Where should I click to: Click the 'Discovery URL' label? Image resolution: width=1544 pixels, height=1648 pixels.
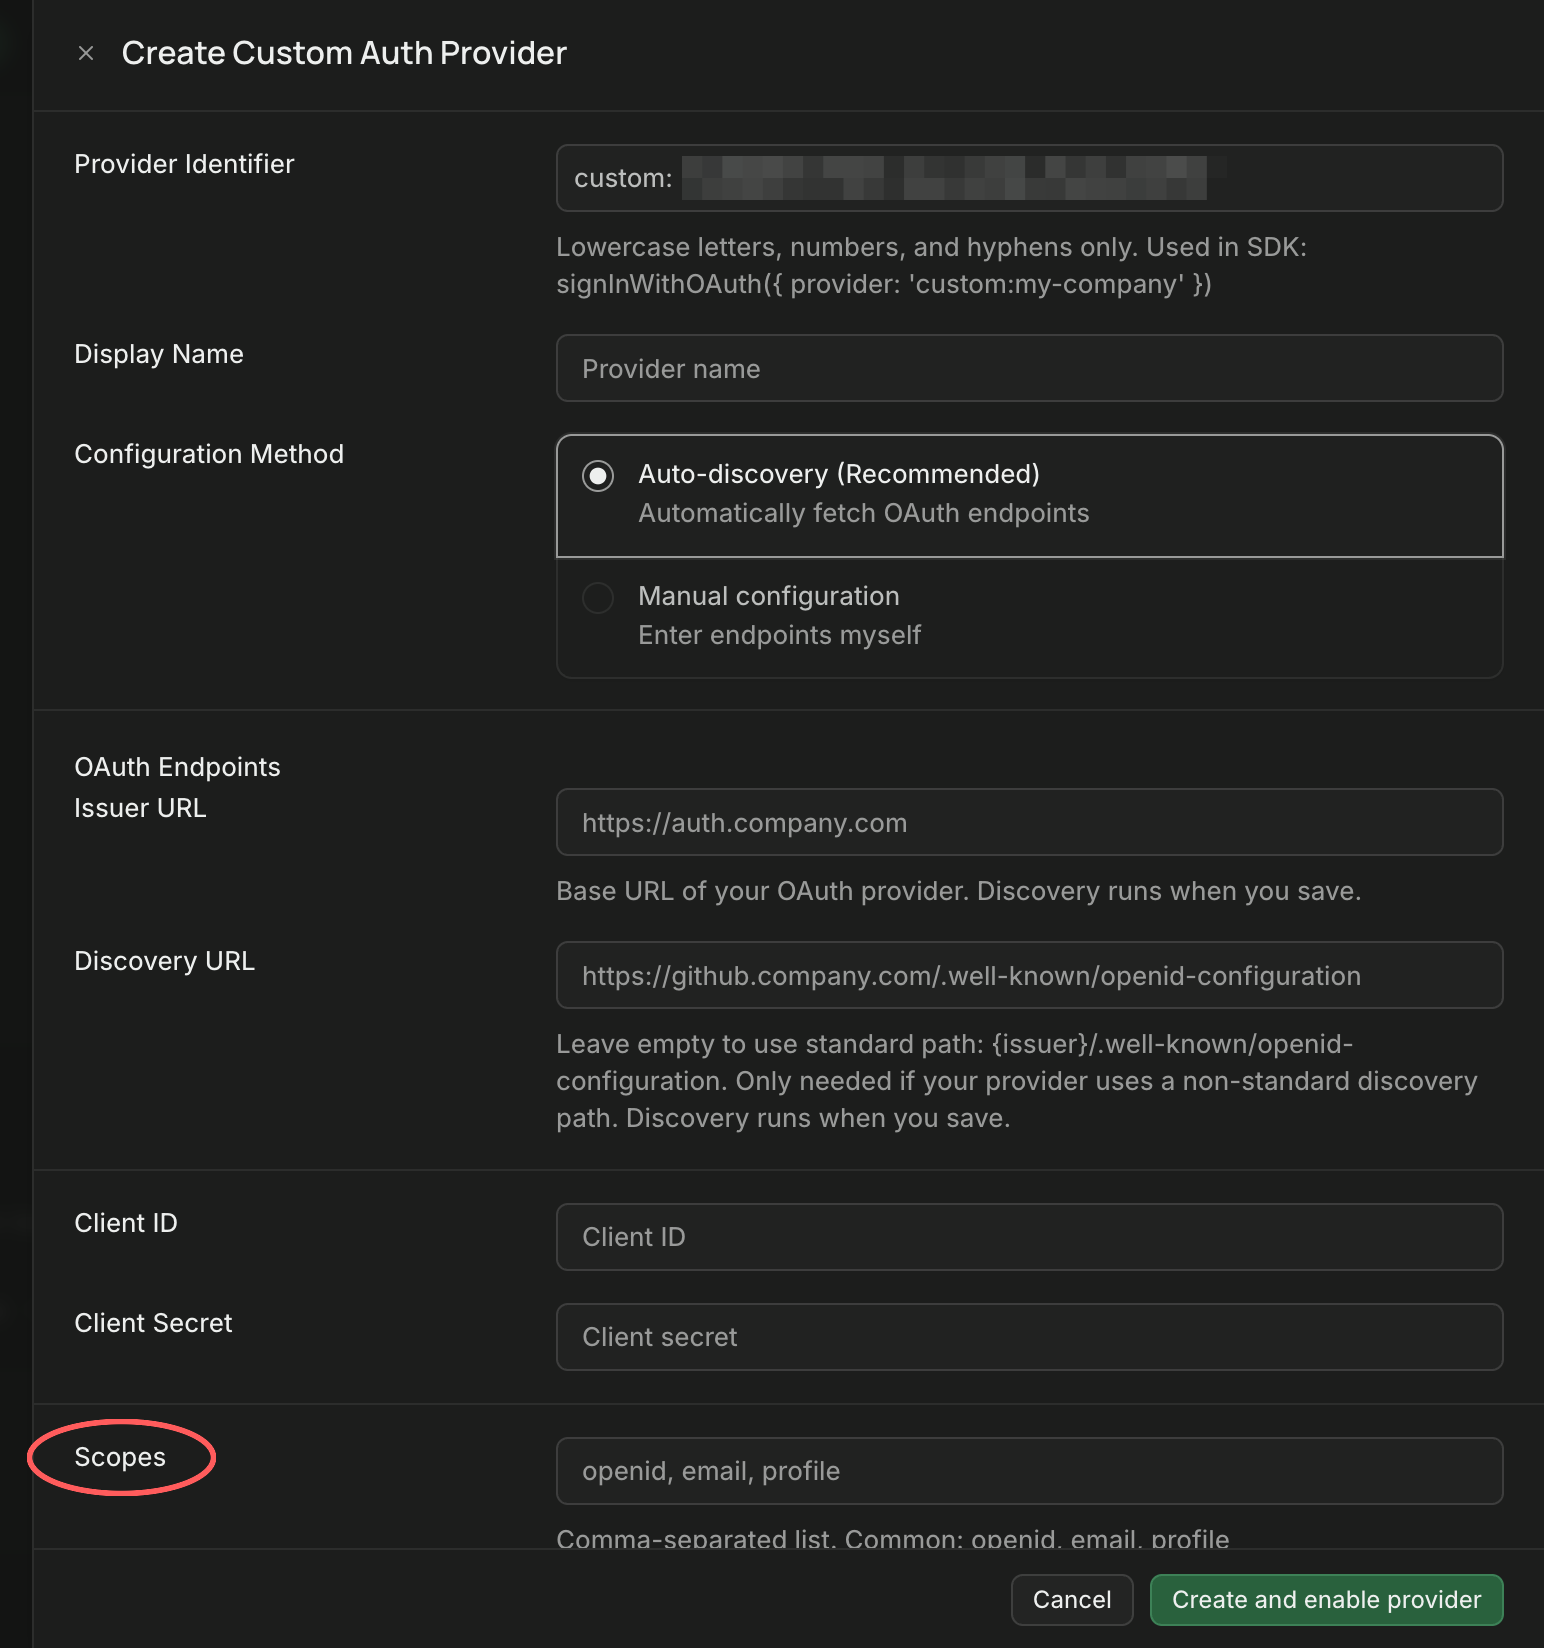coord(164,961)
